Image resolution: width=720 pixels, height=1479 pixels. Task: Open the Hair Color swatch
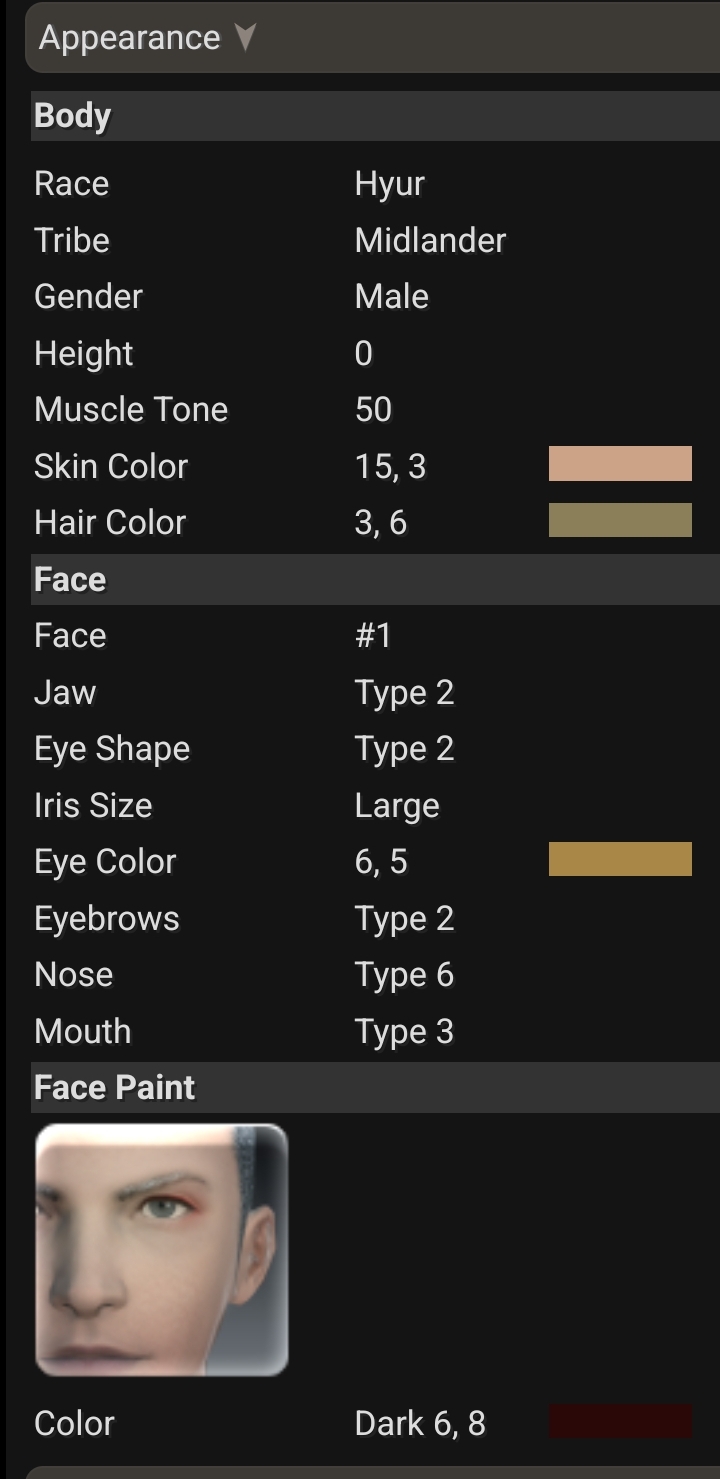(620, 521)
